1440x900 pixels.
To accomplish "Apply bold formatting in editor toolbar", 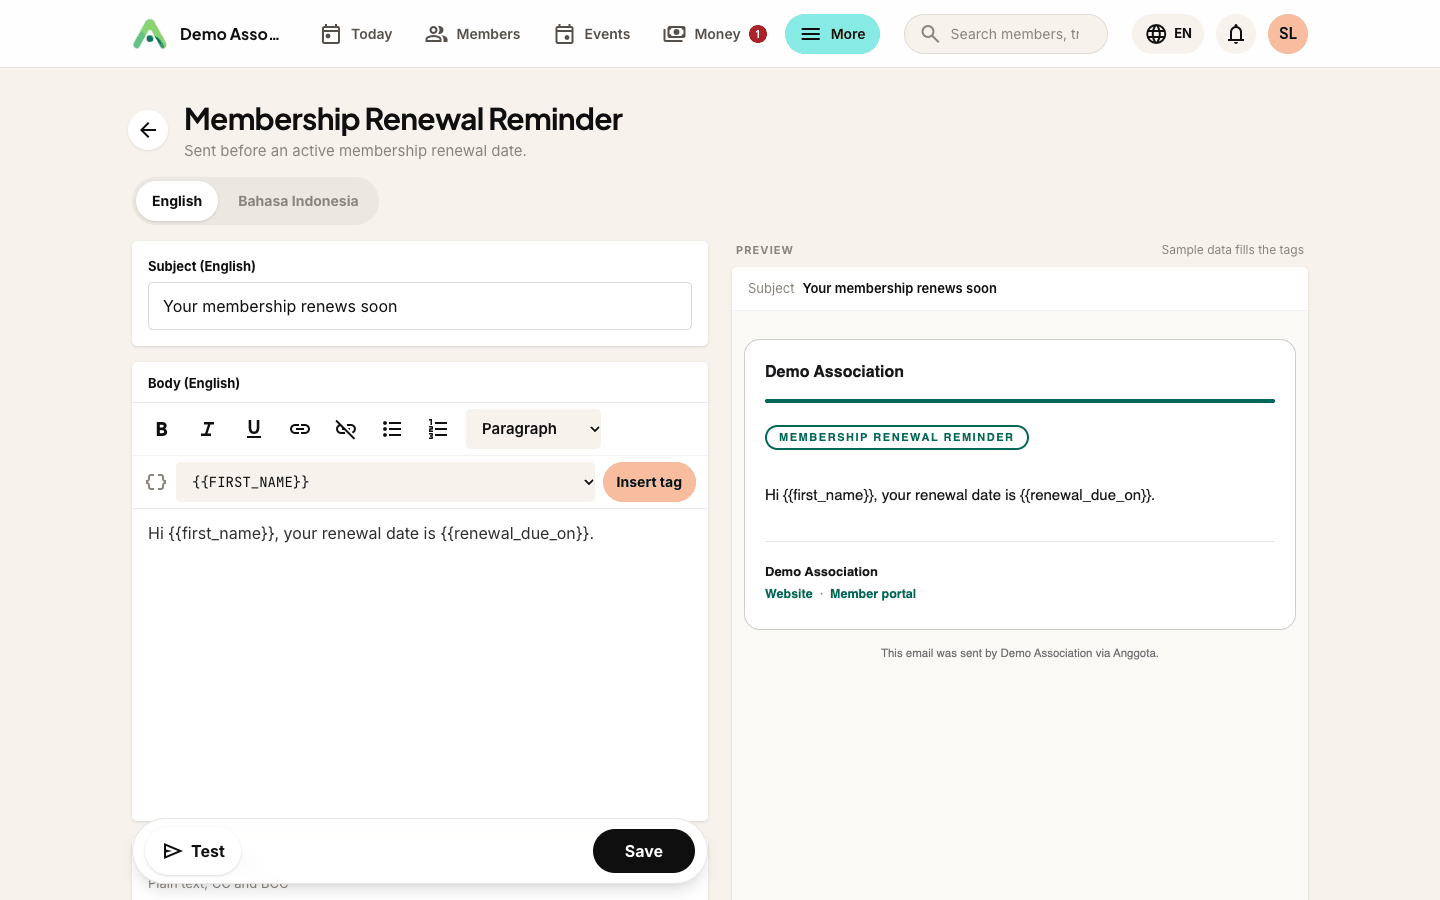I will click(x=162, y=429).
